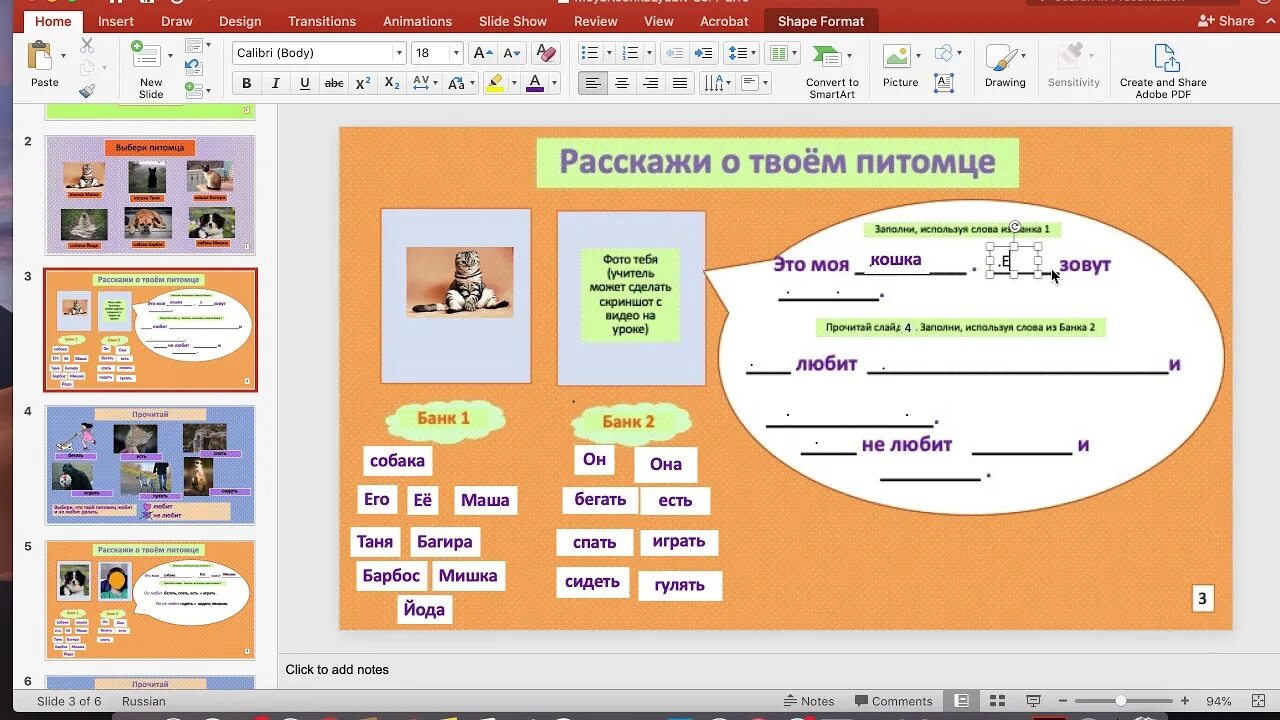
Task: Open the font name Calibri dropdown
Action: (399, 53)
